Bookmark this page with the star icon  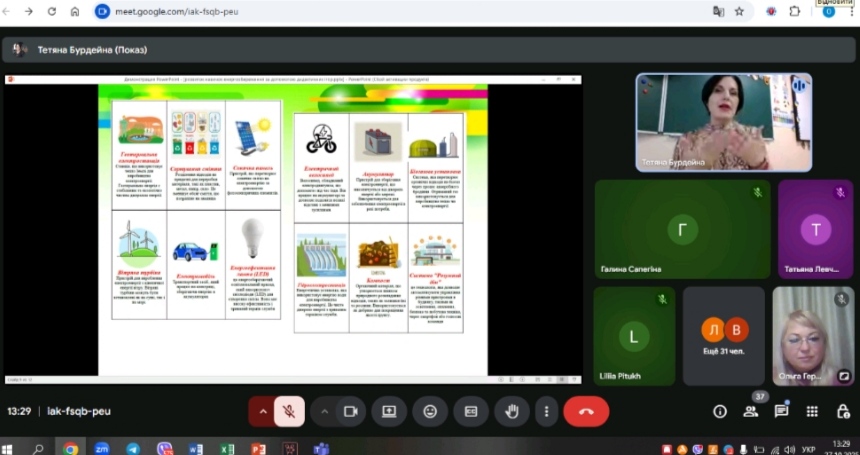739,12
